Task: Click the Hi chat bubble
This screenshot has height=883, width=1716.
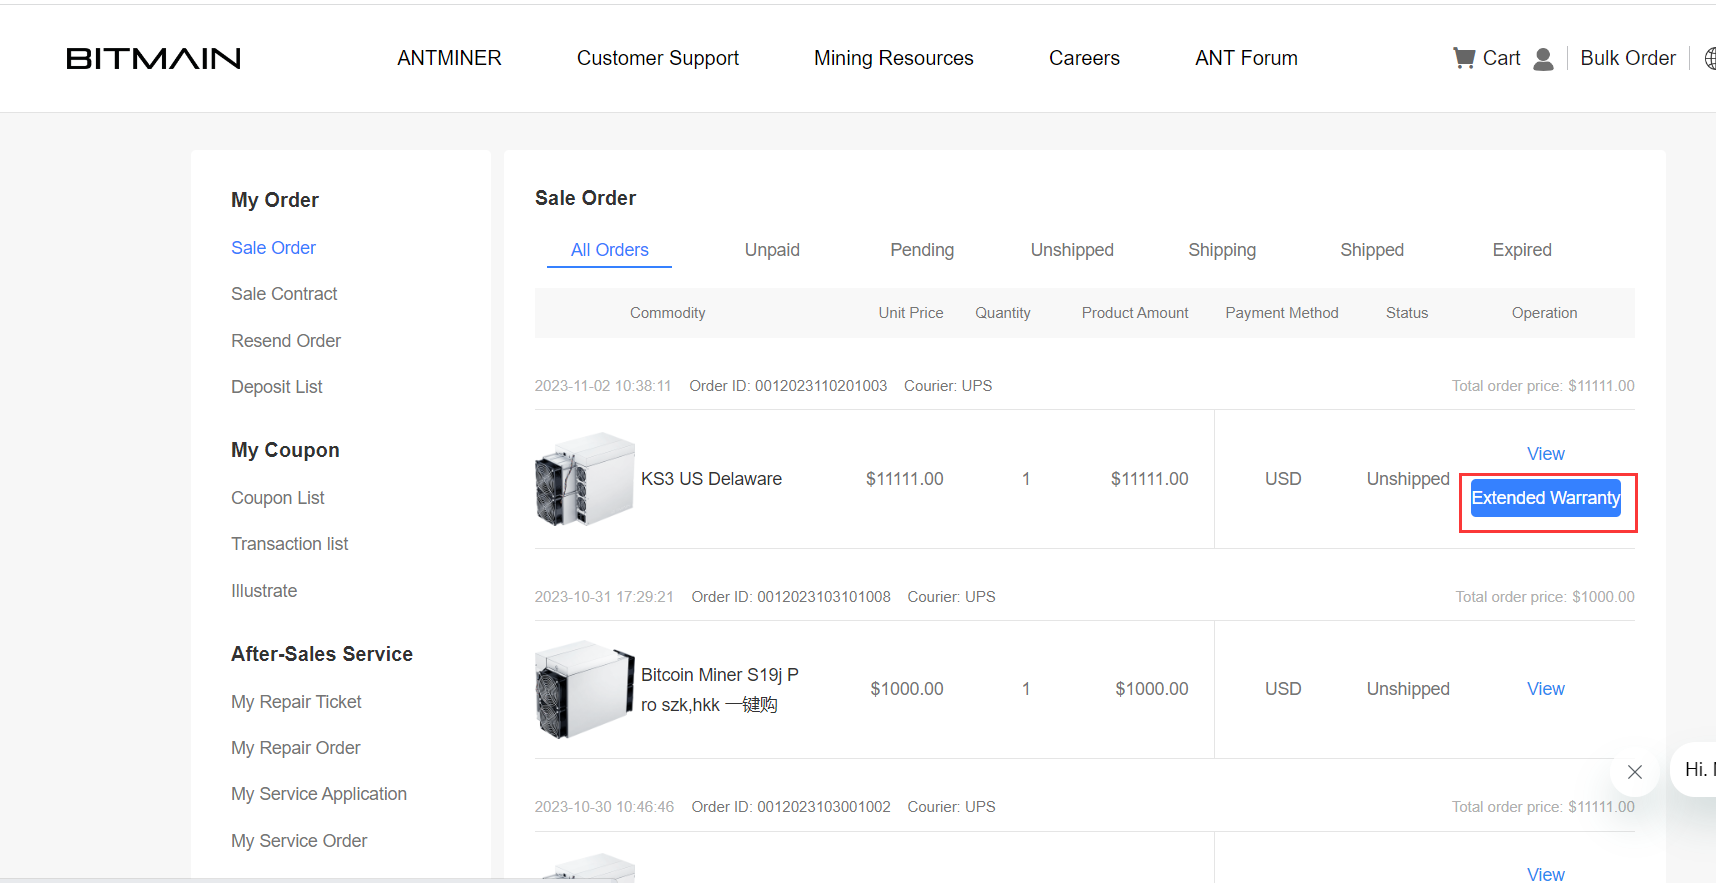Action: 1695,769
